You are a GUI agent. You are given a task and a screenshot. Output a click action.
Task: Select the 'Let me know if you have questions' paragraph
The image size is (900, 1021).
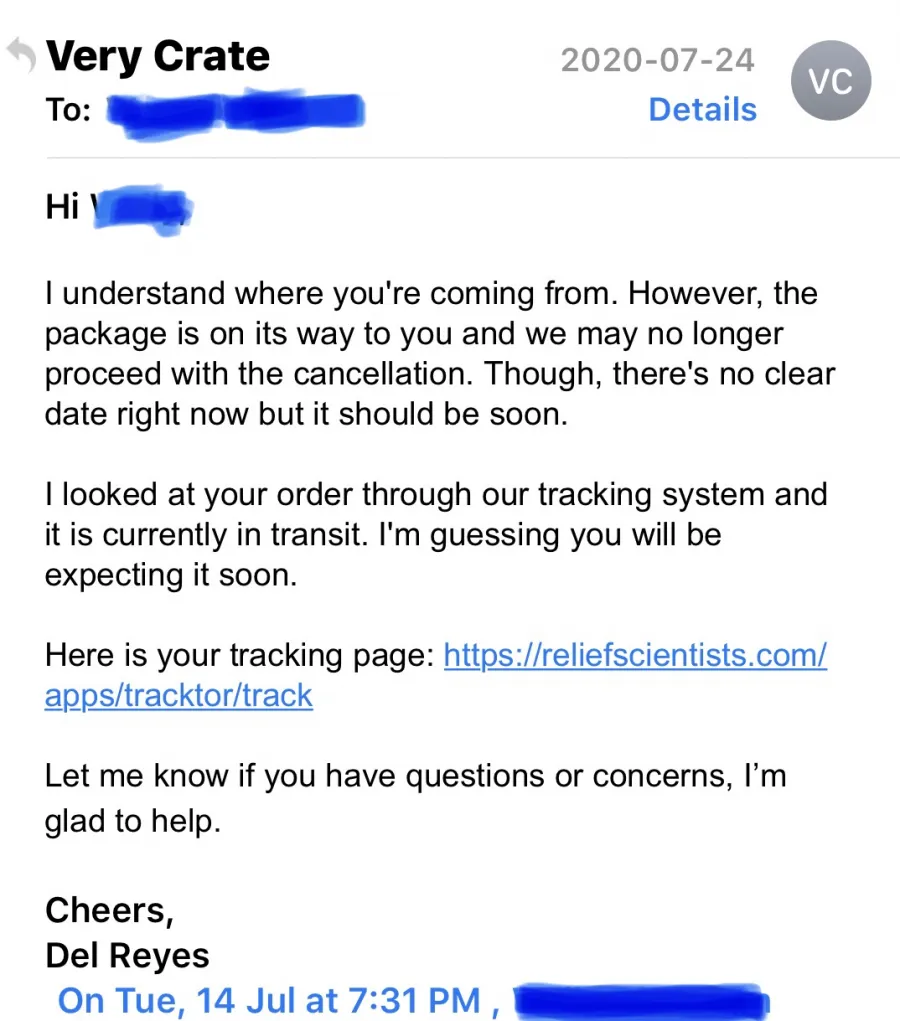click(x=415, y=798)
